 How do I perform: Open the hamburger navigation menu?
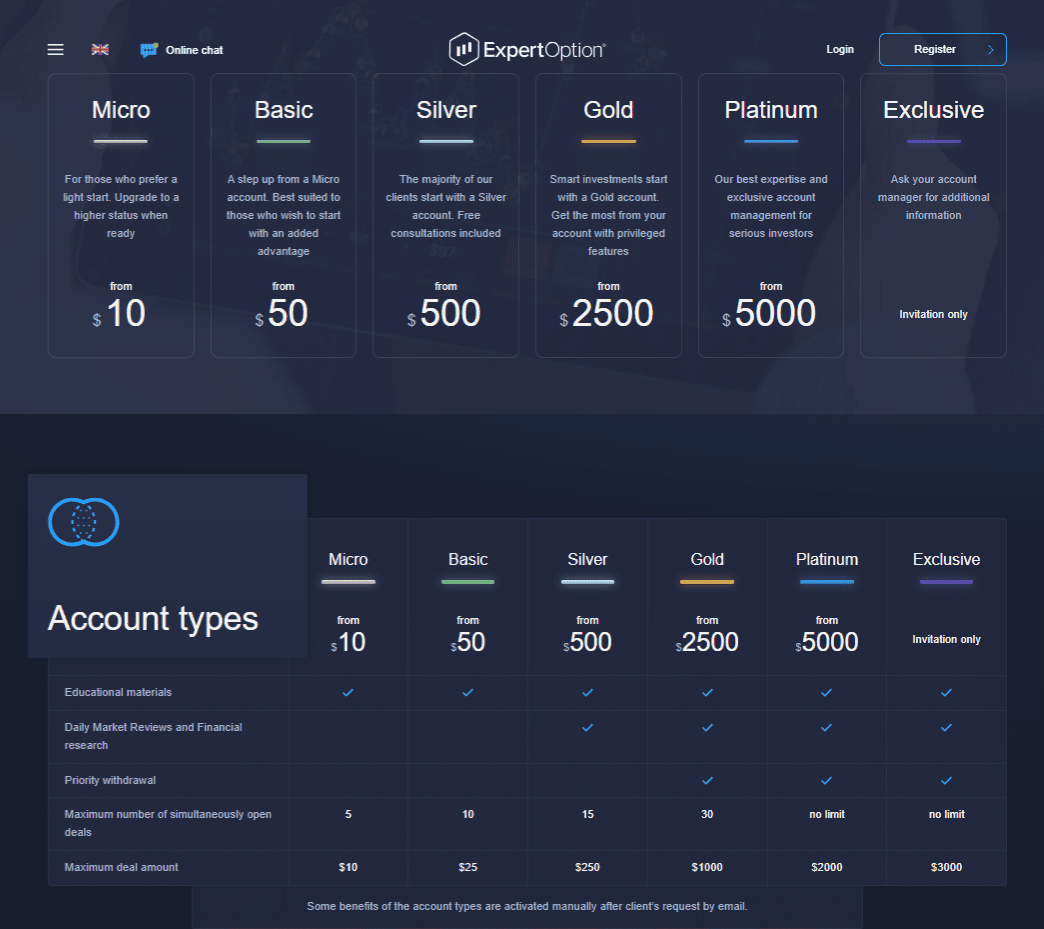[x=55, y=49]
